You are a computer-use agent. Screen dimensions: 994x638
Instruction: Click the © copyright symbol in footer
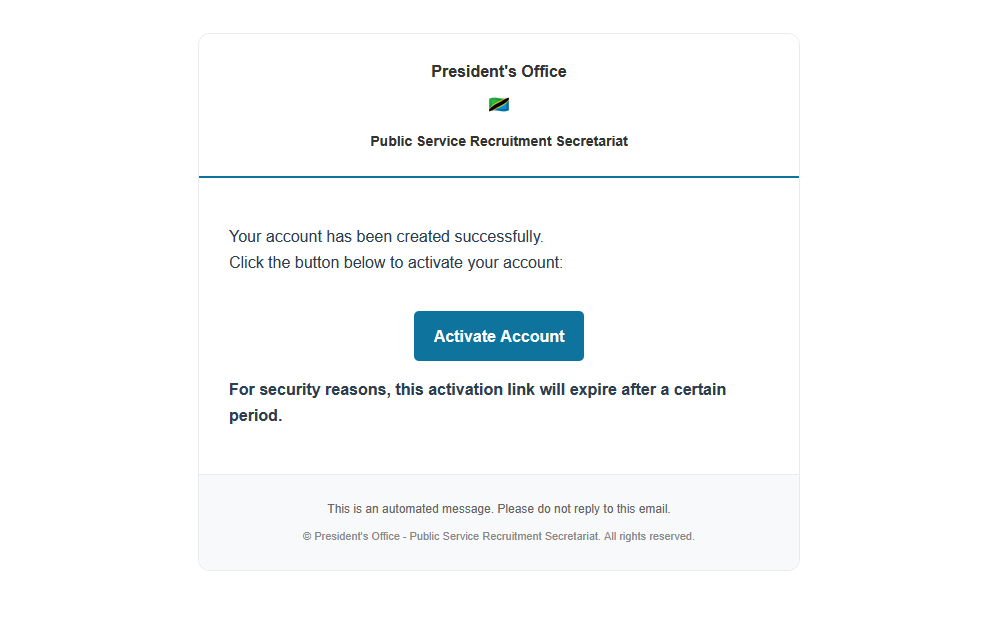tap(307, 537)
